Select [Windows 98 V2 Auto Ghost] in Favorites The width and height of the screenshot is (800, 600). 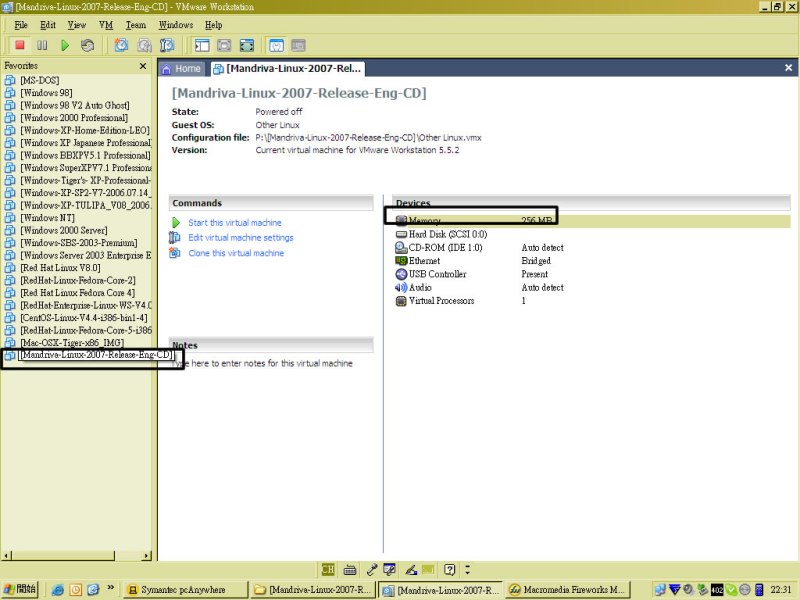pos(75,105)
